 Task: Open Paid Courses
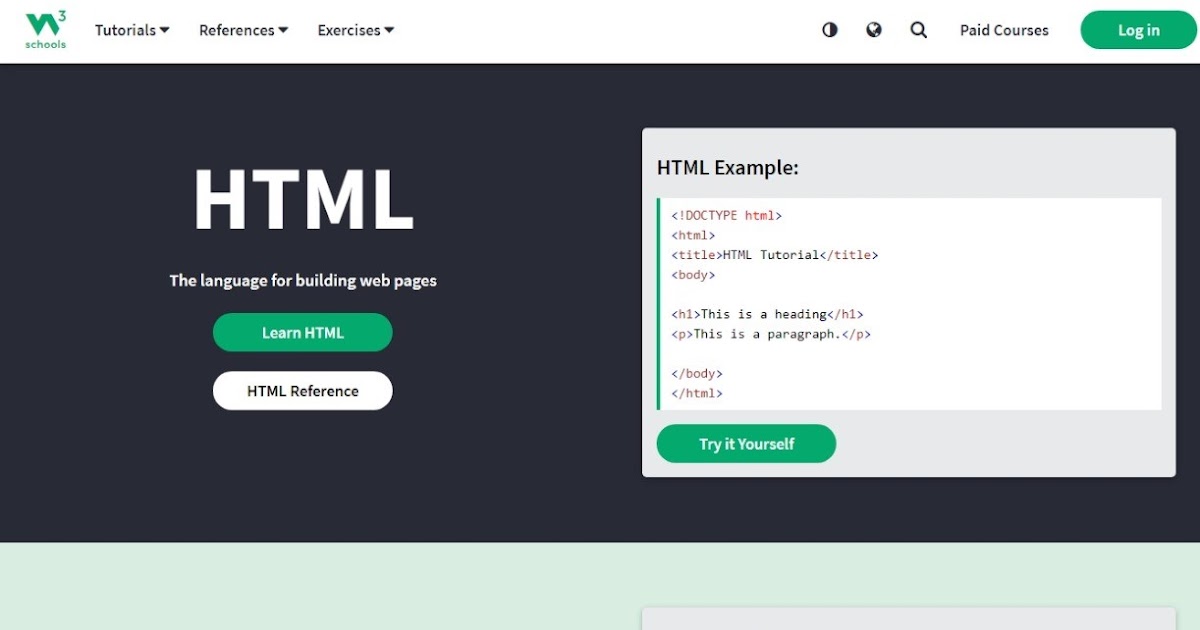coord(1004,30)
